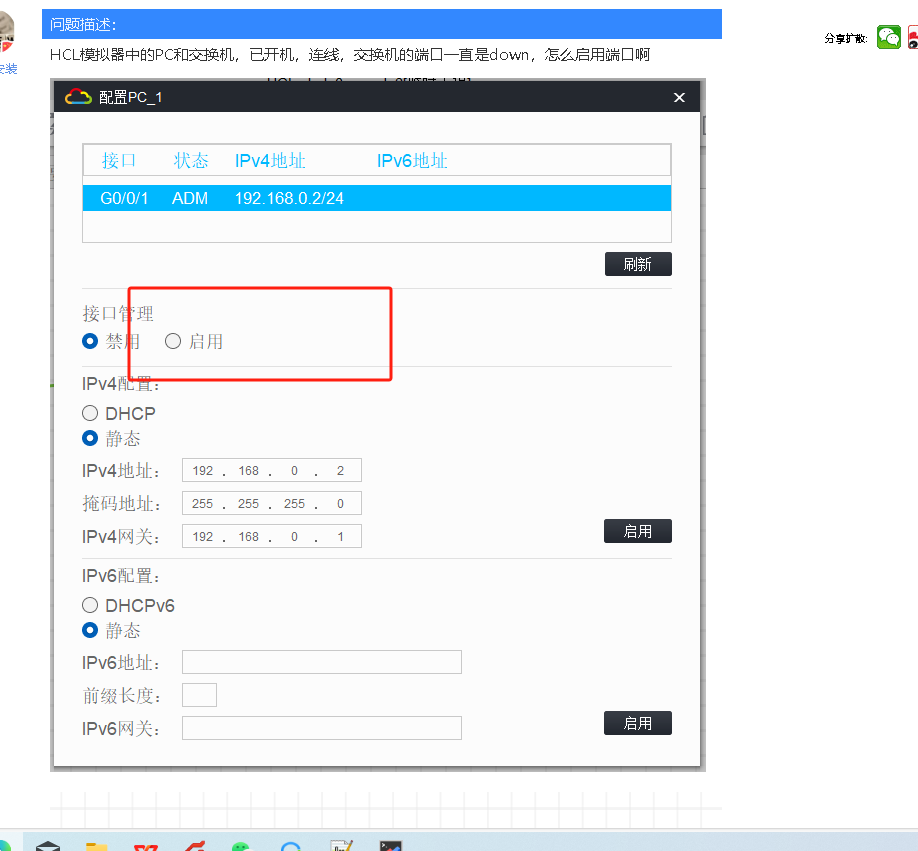The height and width of the screenshot is (851, 918).
Task: Click the 192.168.0.2/24 address cell
Action: pos(289,198)
